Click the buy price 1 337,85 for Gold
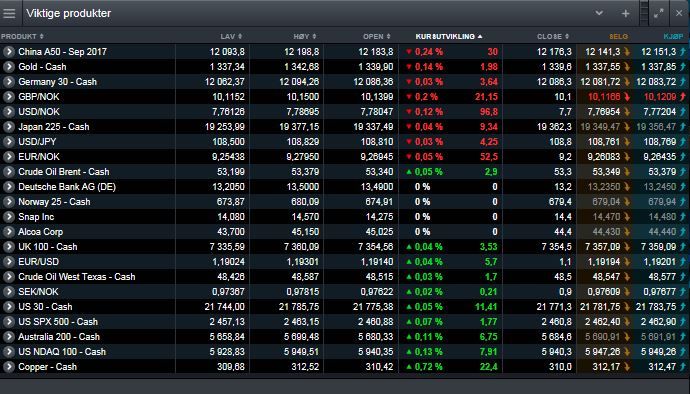Screen dimensions: 690x394 click(659, 67)
